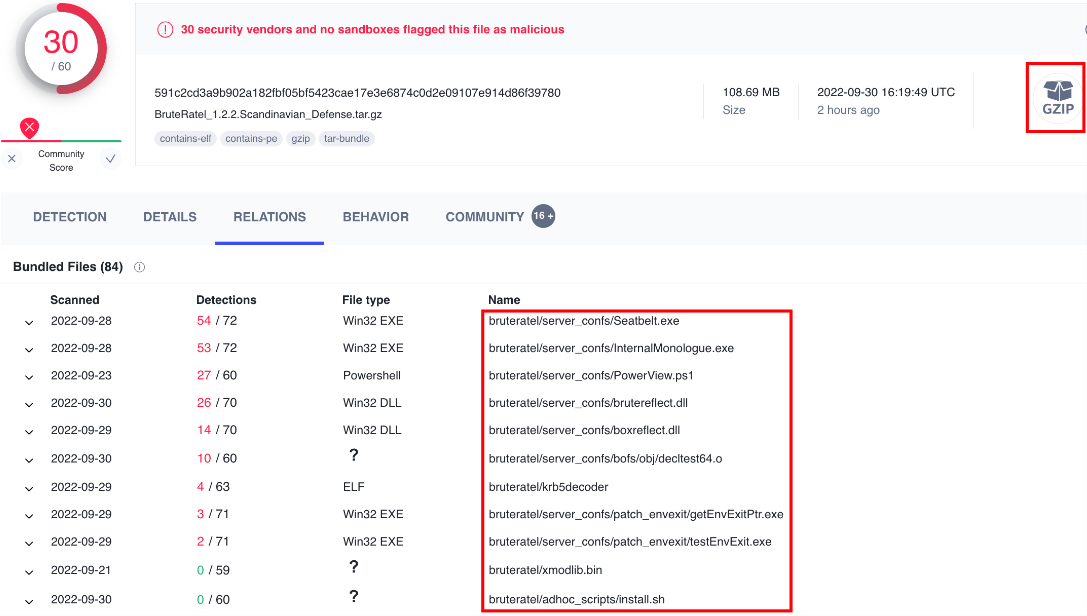Expand the xmodlib.bin row
The width and height of the screenshot is (1087, 616).
[x=29, y=572]
